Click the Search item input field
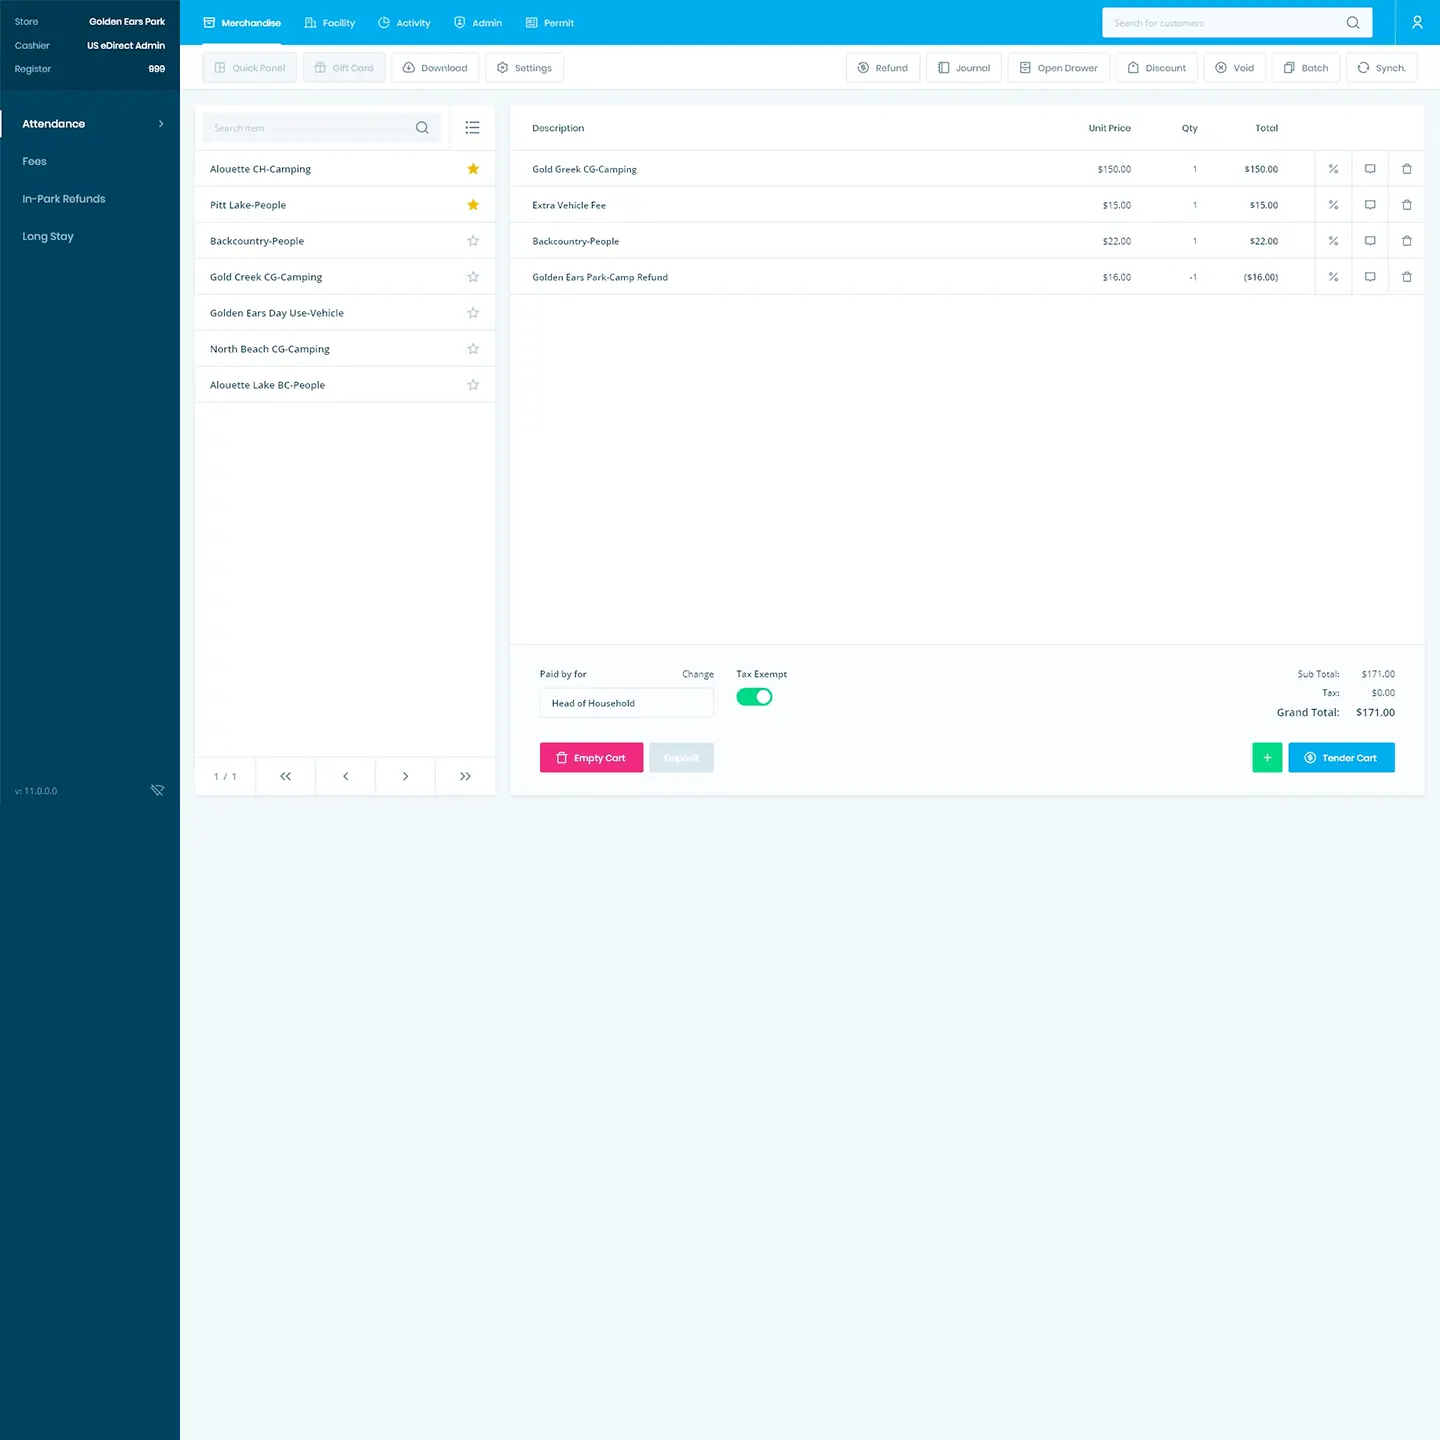 coord(310,128)
